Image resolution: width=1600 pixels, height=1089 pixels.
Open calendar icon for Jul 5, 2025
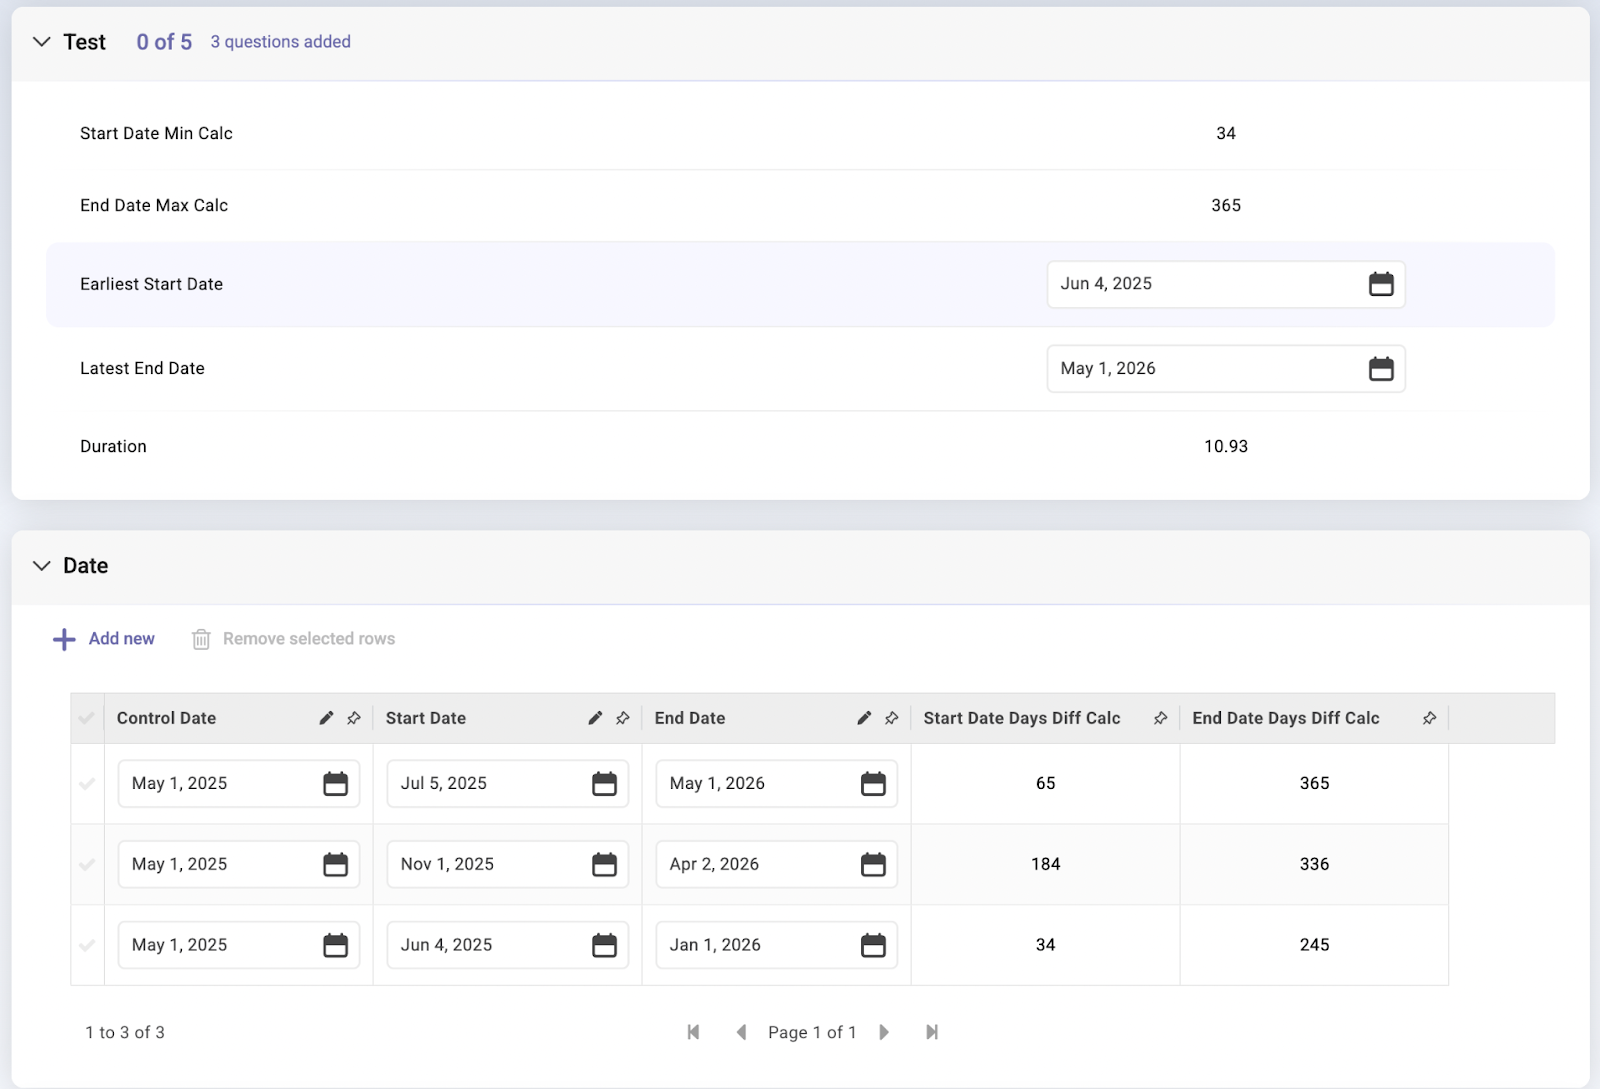coord(604,783)
